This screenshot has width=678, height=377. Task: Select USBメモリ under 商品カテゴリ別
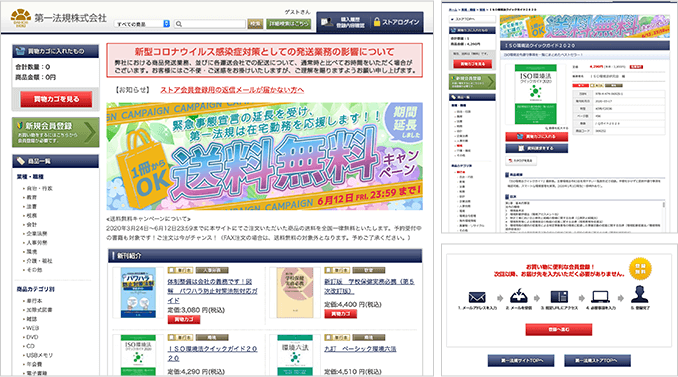pyautogui.click(x=40, y=355)
